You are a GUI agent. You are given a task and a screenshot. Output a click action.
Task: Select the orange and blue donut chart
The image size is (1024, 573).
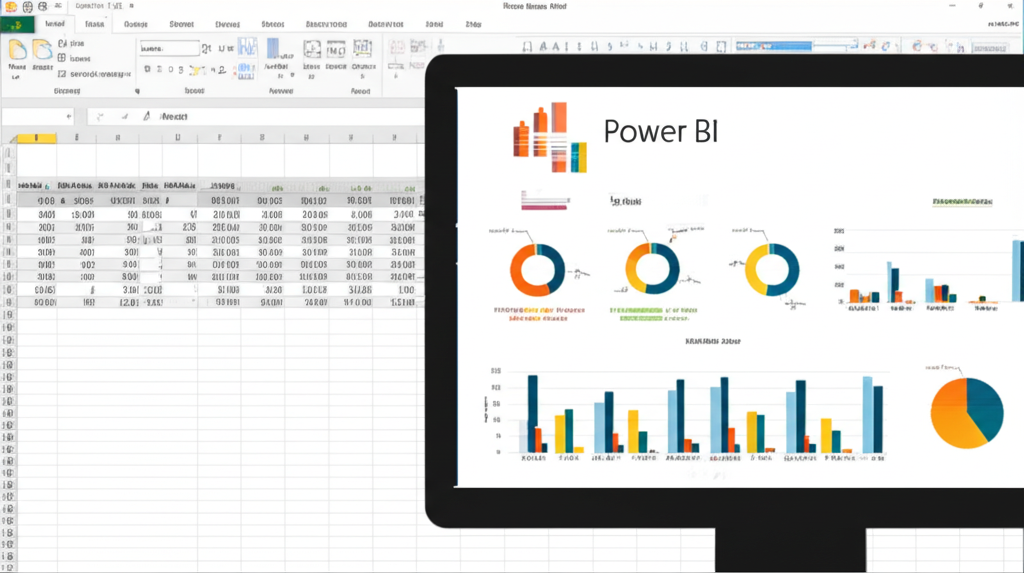point(537,269)
